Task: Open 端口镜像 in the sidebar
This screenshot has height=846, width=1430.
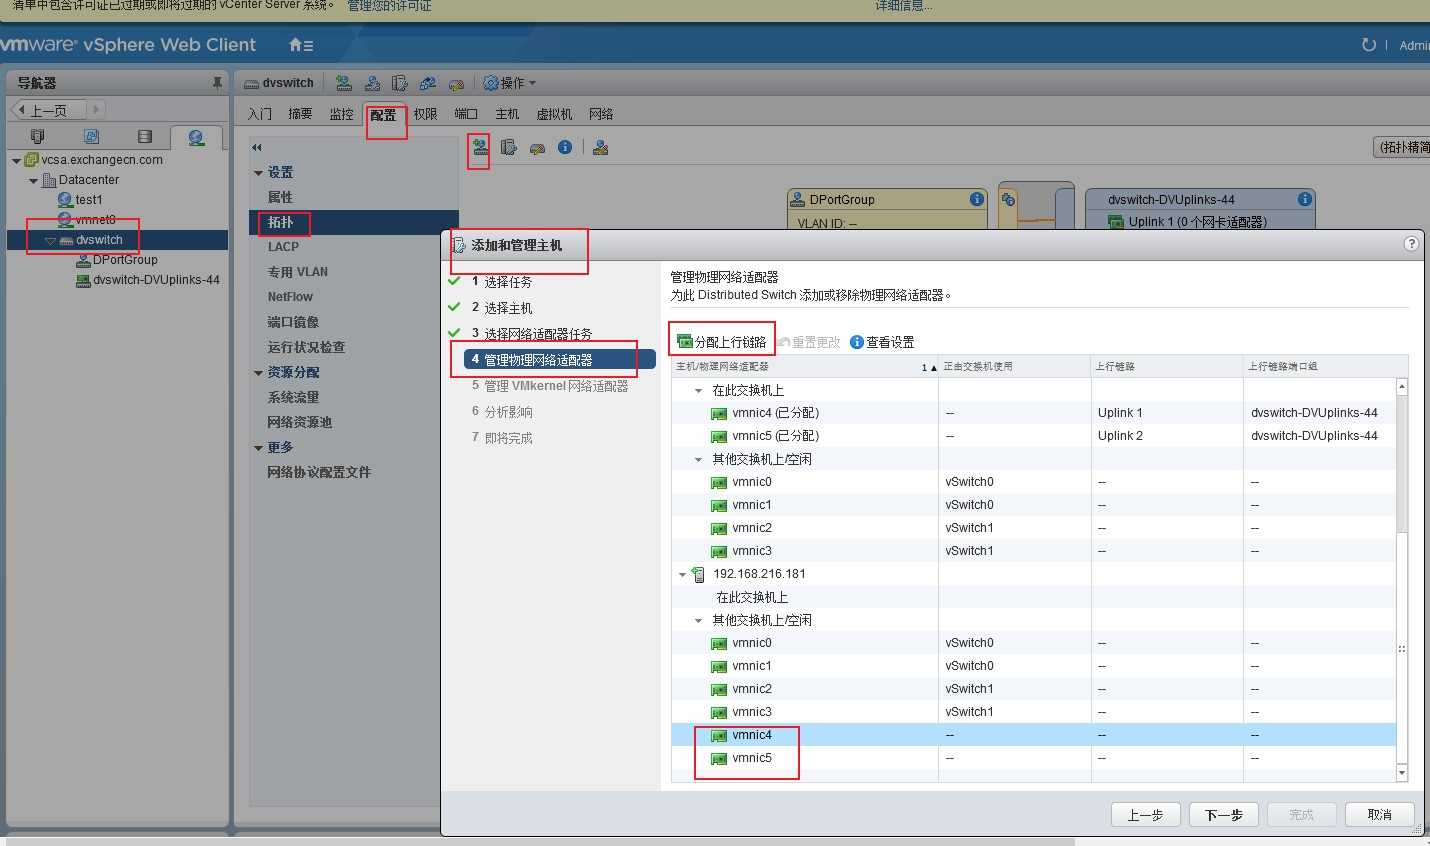Action: pos(293,322)
